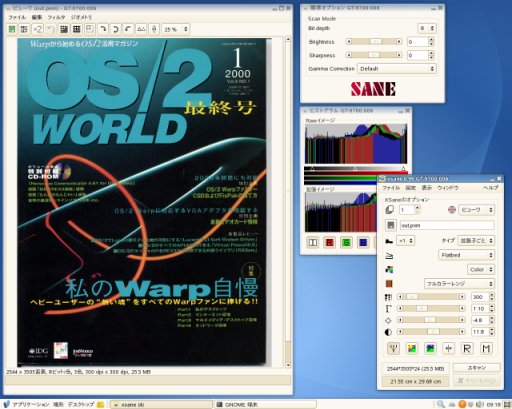This screenshot has width=512, height=409.
Task: Click the スキャン scan button
Action: click(477, 368)
